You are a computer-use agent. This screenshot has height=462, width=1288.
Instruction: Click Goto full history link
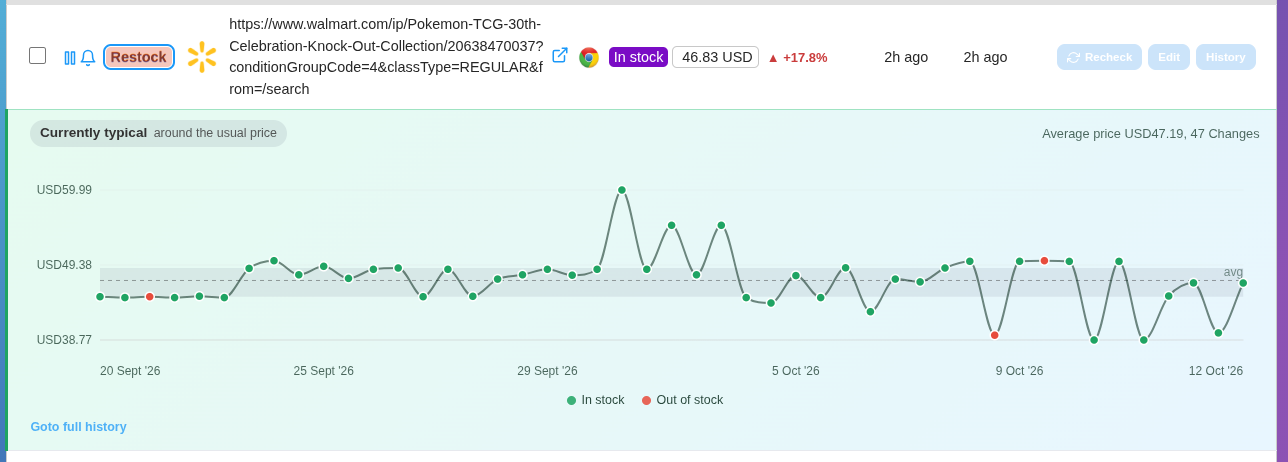(x=78, y=427)
